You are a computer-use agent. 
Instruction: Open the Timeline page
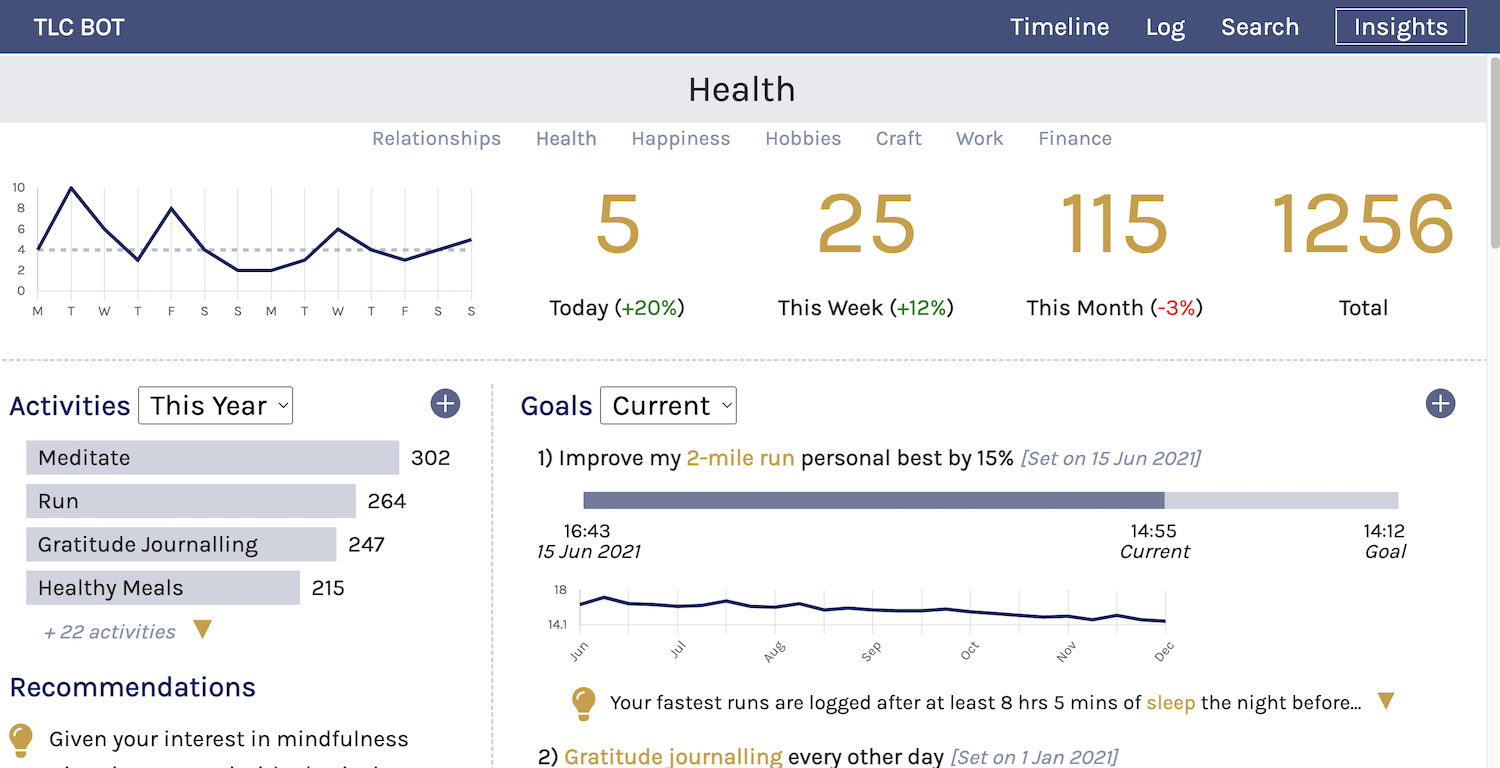(1059, 27)
